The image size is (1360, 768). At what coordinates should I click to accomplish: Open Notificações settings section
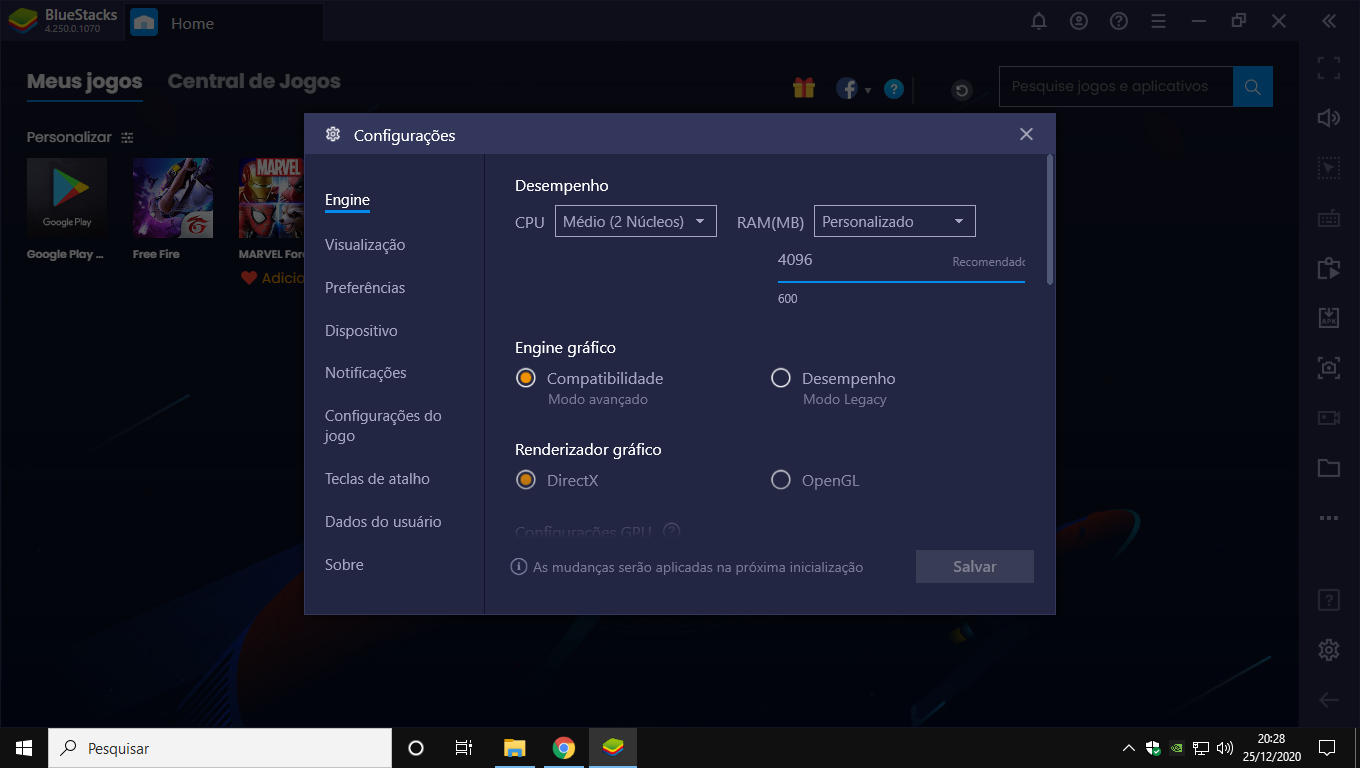click(x=366, y=373)
